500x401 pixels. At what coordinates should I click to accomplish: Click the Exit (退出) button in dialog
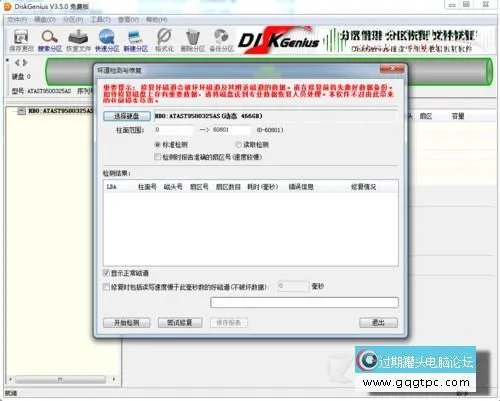[378, 323]
